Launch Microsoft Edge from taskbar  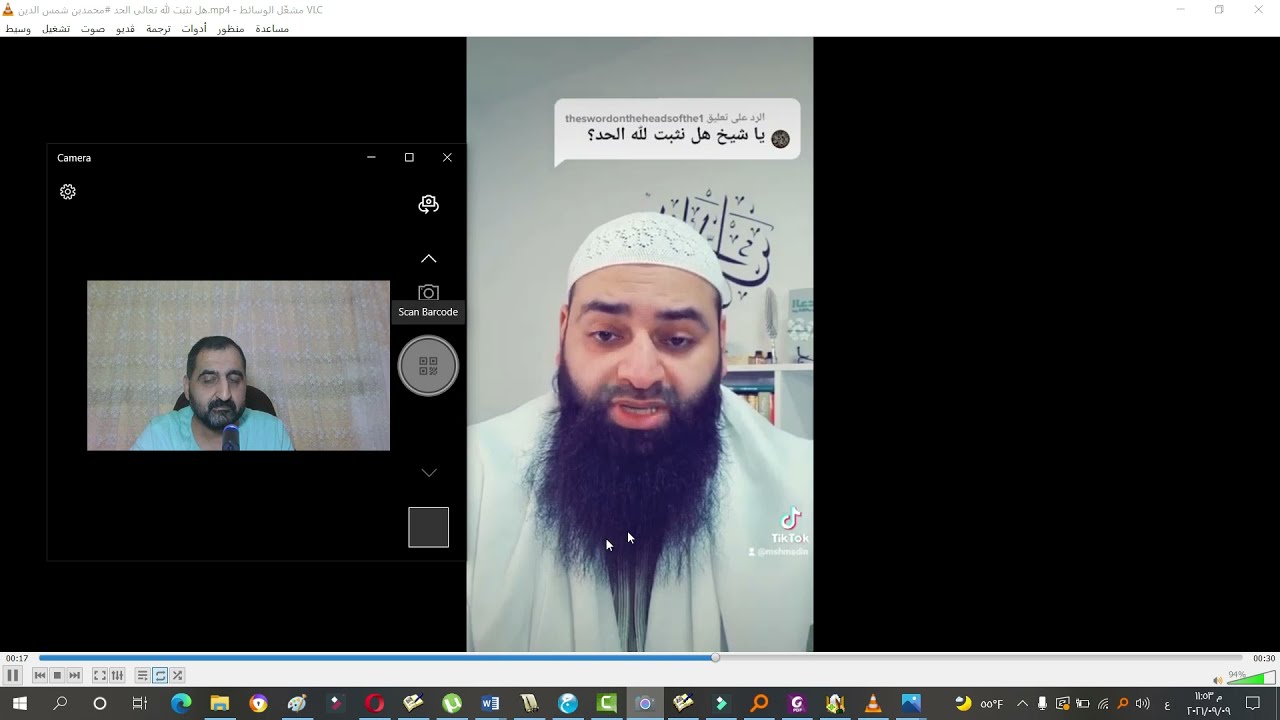coord(181,704)
